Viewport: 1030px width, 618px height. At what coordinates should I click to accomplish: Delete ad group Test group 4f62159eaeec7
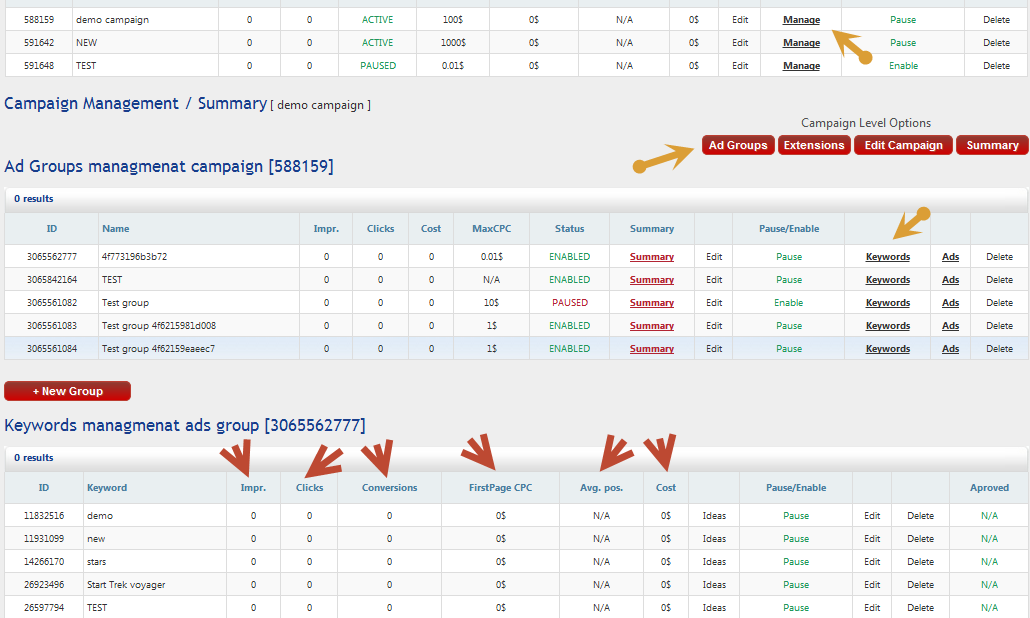click(x=999, y=349)
